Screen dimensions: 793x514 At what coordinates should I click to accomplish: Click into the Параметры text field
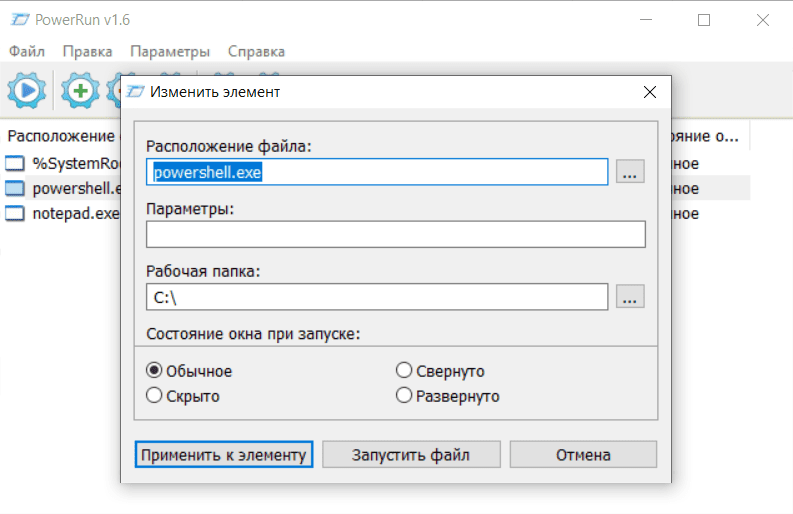tap(395, 235)
